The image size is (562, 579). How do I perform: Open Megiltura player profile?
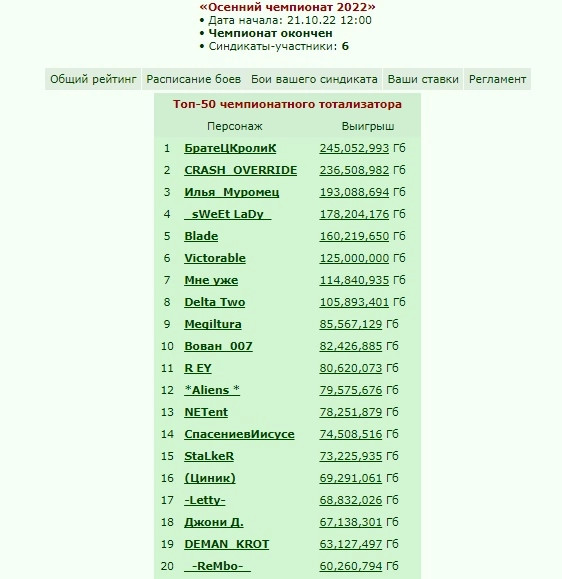(x=213, y=324)
